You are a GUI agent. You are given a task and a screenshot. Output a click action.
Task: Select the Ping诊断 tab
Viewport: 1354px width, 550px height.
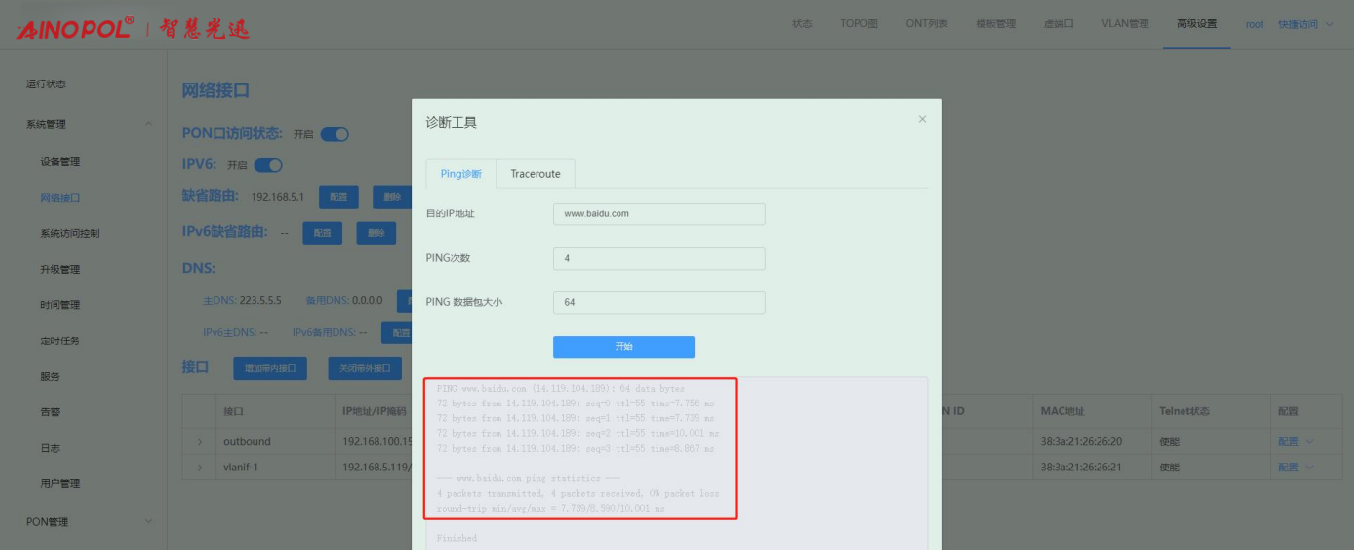click(x=461, y=174)
